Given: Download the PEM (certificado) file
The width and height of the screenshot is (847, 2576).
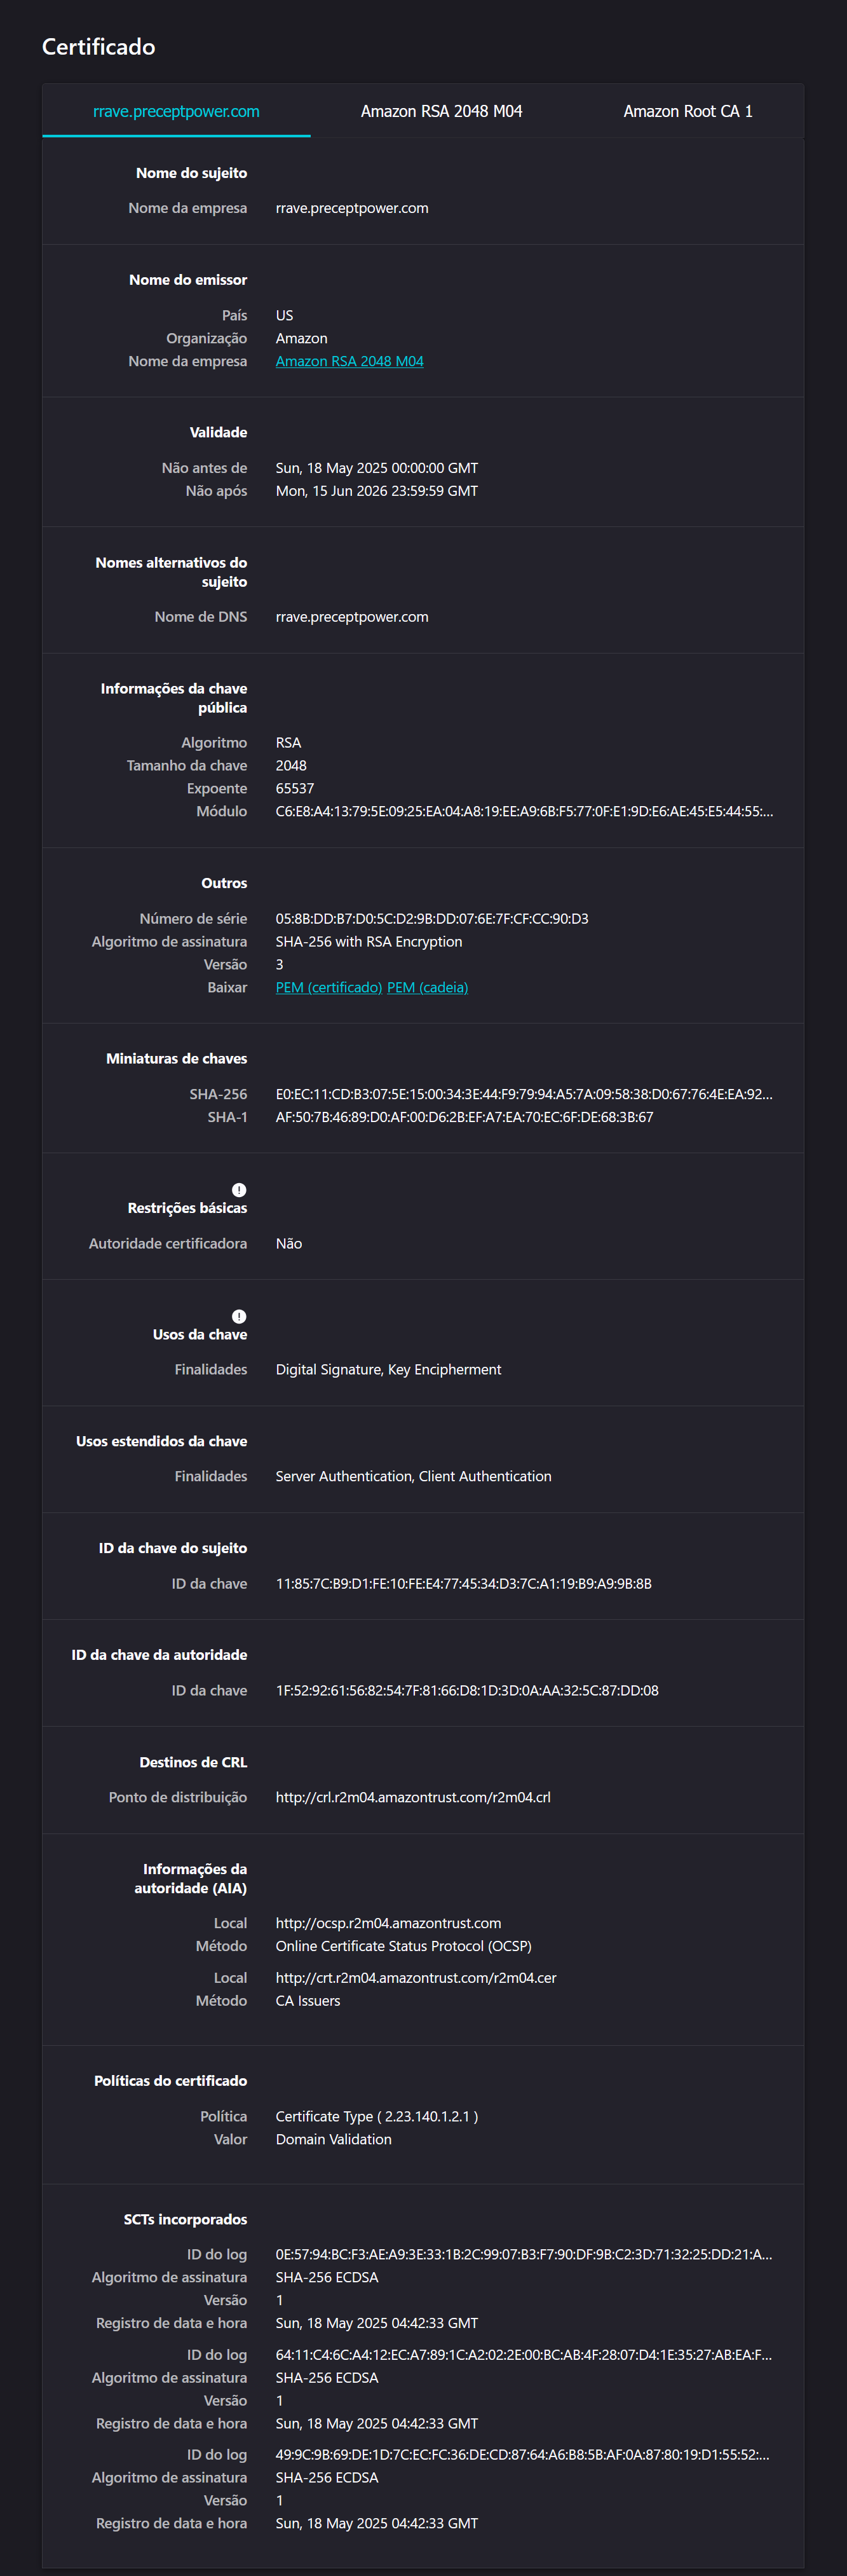Looking at the screenshot, I should tap(328, 987).
